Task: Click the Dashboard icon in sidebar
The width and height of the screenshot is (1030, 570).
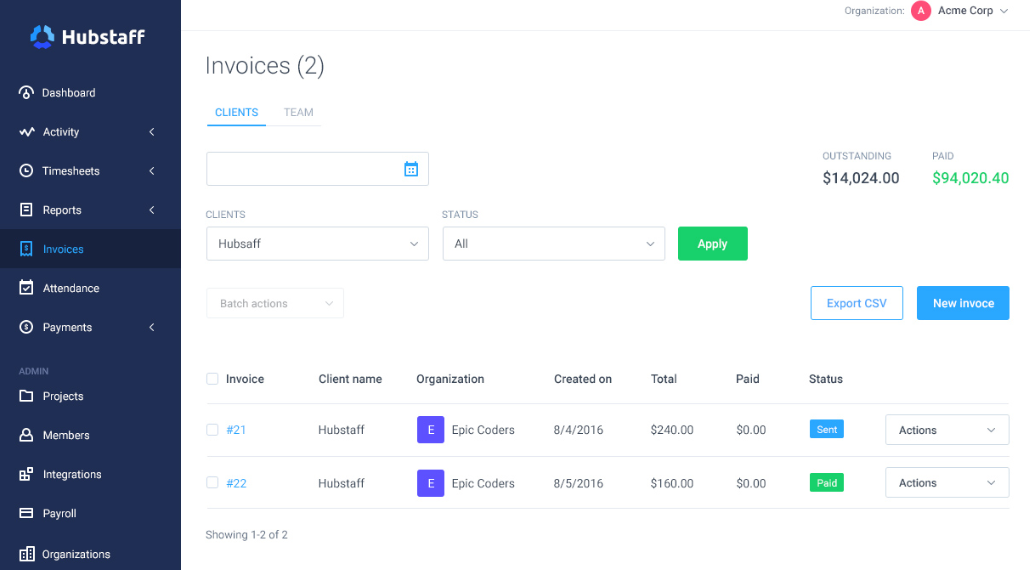Action: (x=26, y=93)
